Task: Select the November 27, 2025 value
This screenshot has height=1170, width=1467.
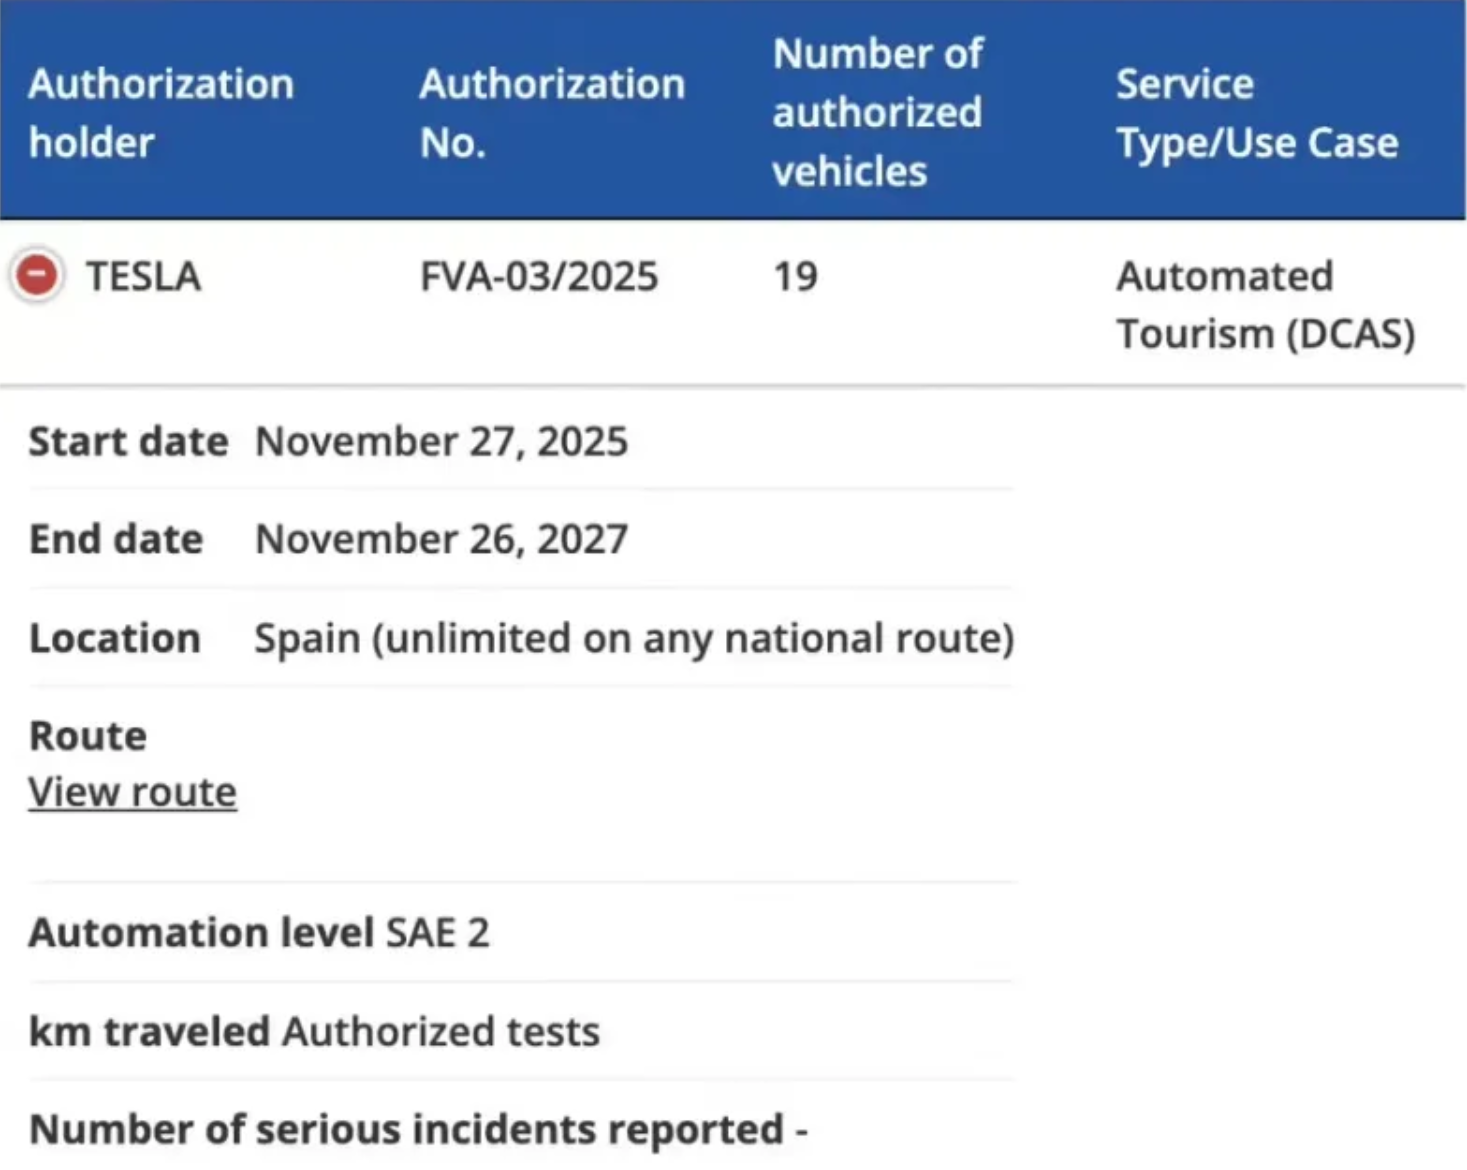Action: [441, 441]
